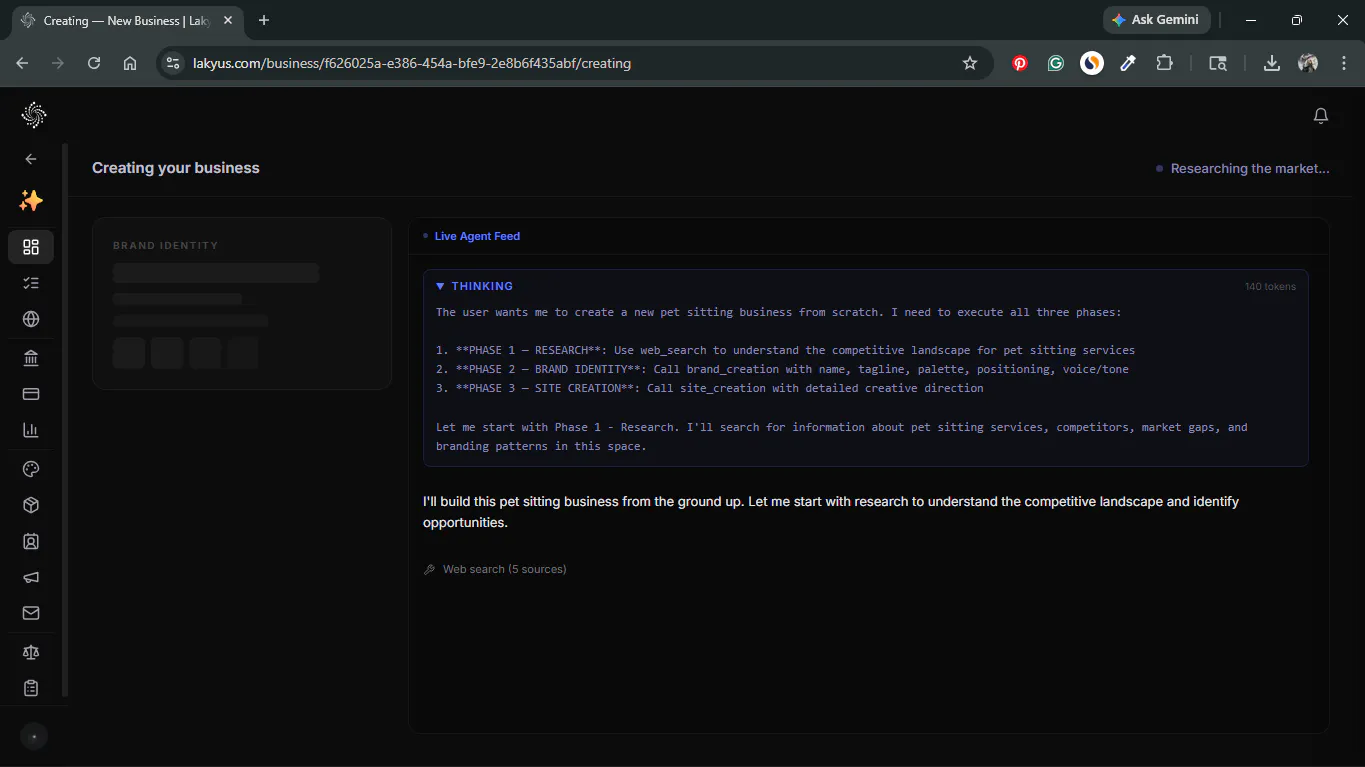Collapse the THINKING section

tap(474, 286)
